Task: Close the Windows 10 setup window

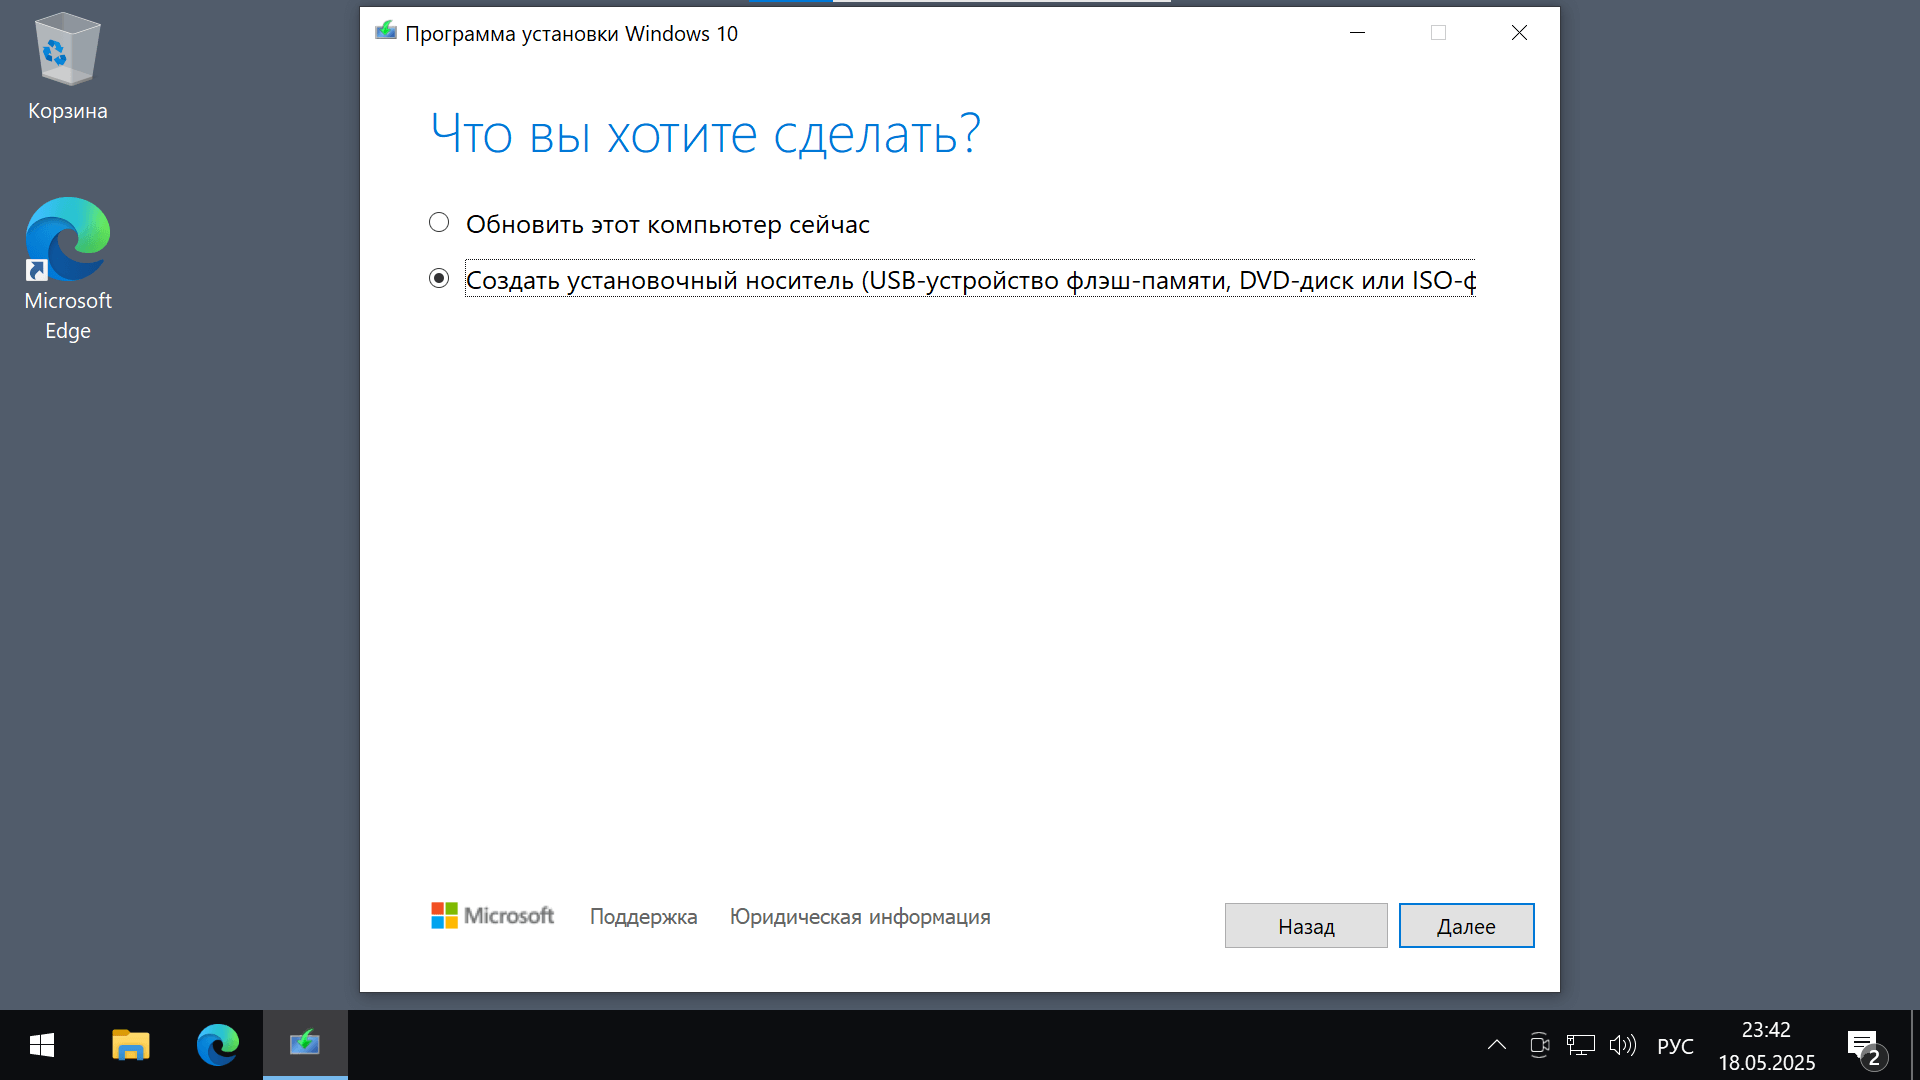Action: [1519, 33]
